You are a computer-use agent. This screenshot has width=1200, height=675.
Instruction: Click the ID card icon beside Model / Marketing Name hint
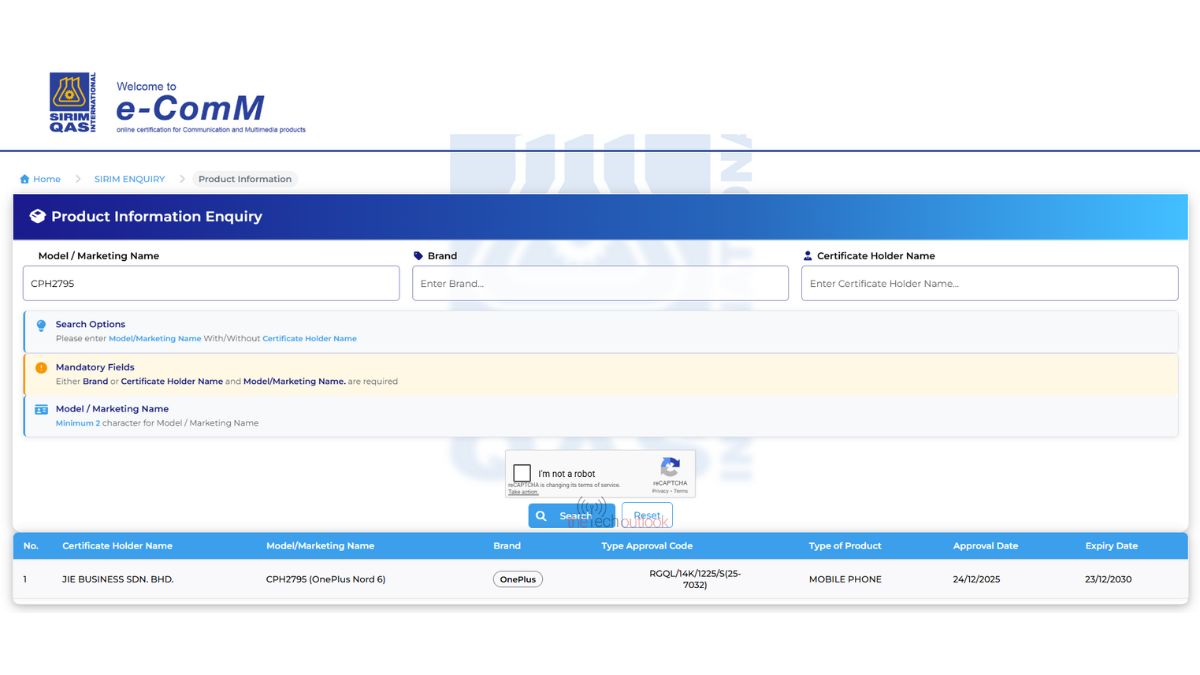pos(41,410)
